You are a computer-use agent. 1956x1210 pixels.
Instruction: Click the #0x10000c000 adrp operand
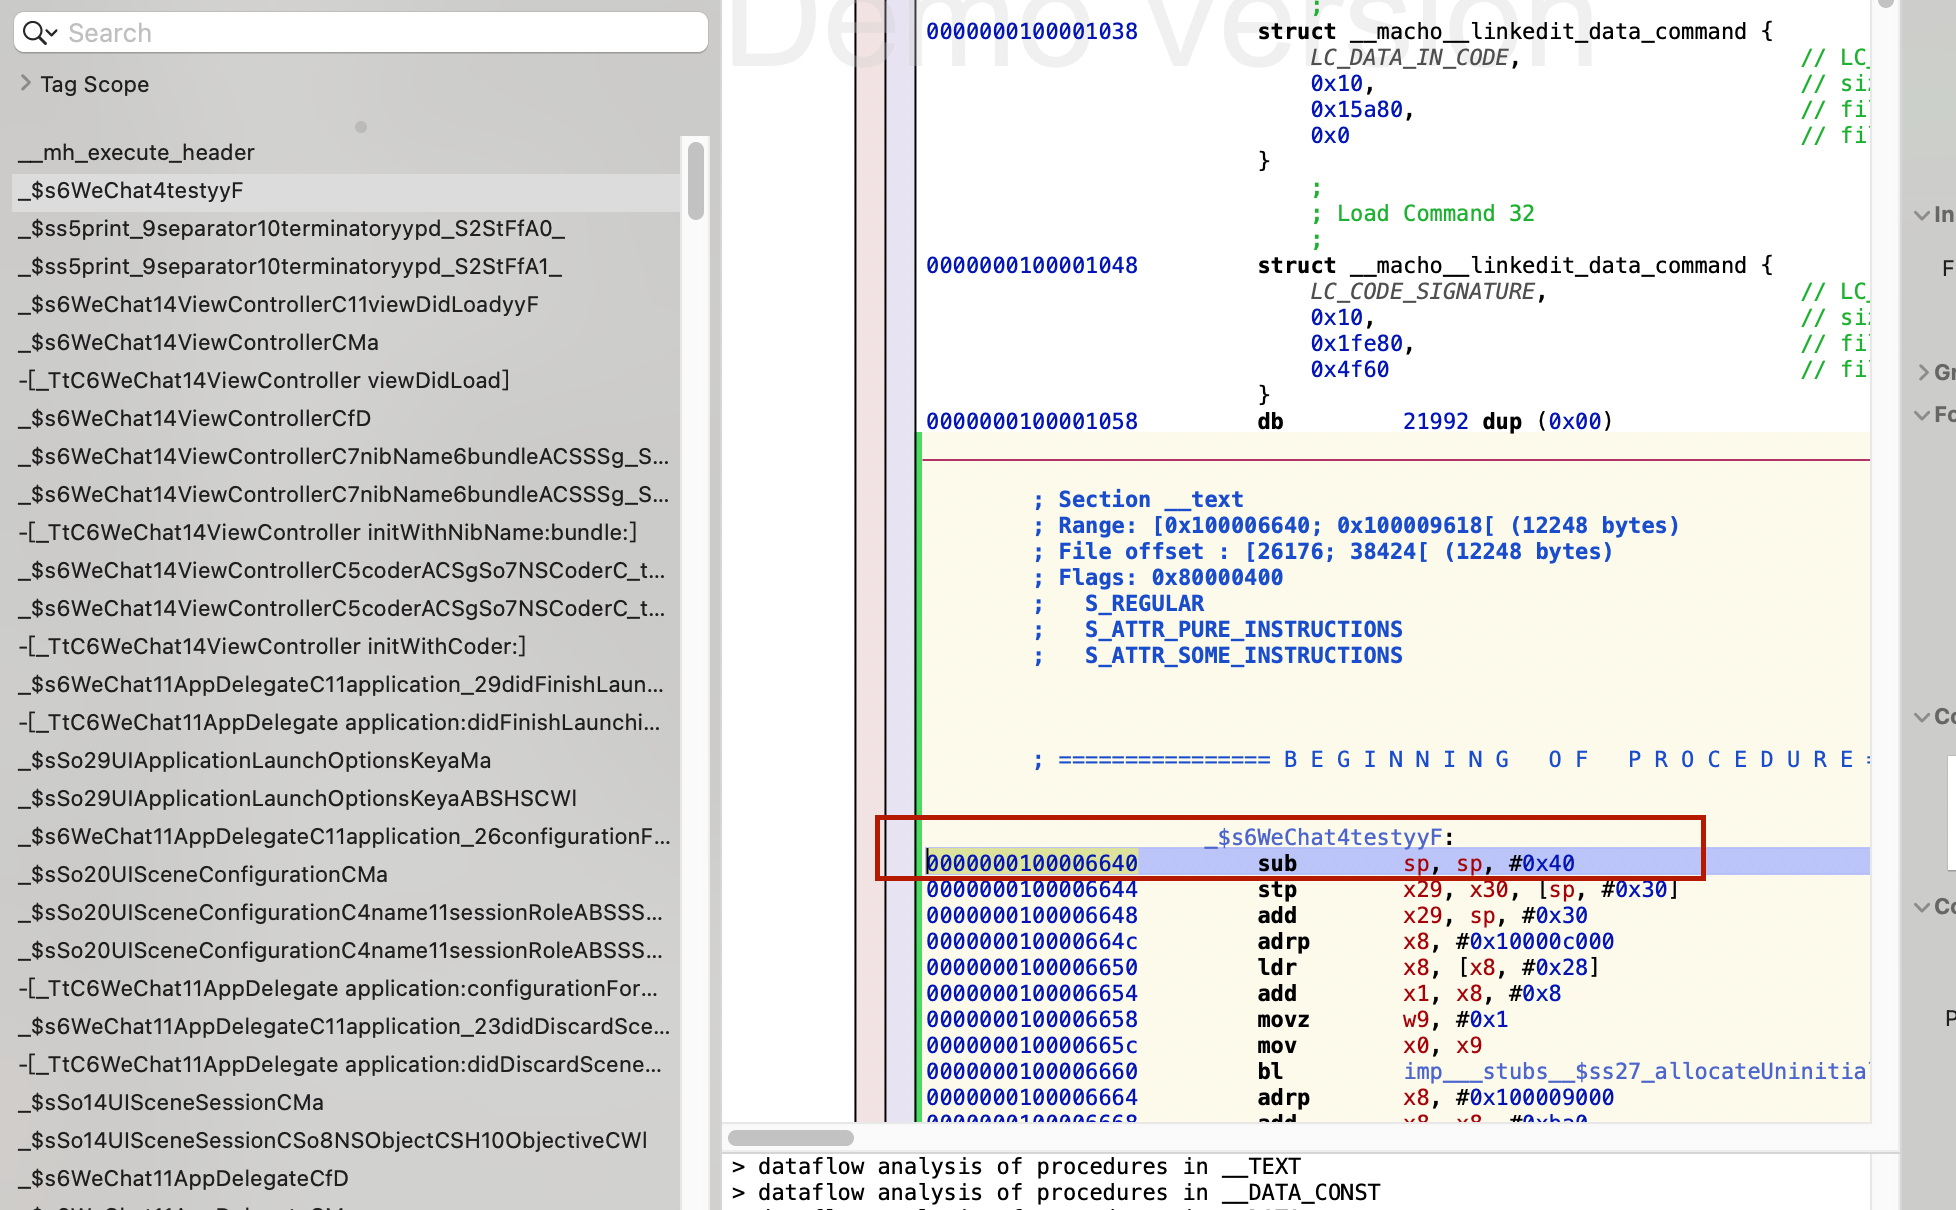pyautogui.click(x=1535, y=941)
